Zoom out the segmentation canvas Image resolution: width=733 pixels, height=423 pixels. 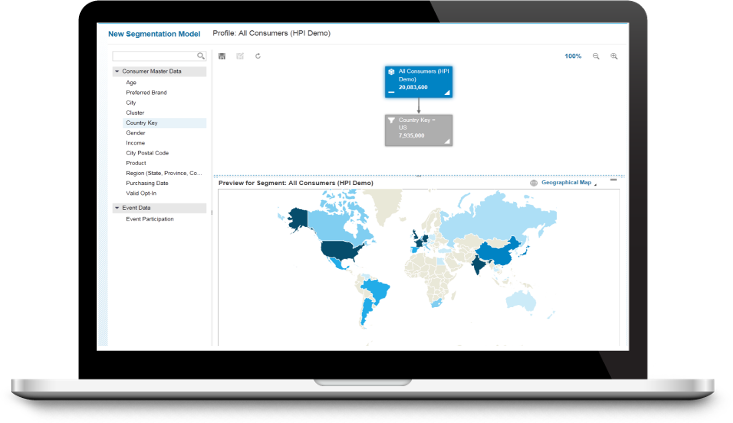tap(596, 56)
